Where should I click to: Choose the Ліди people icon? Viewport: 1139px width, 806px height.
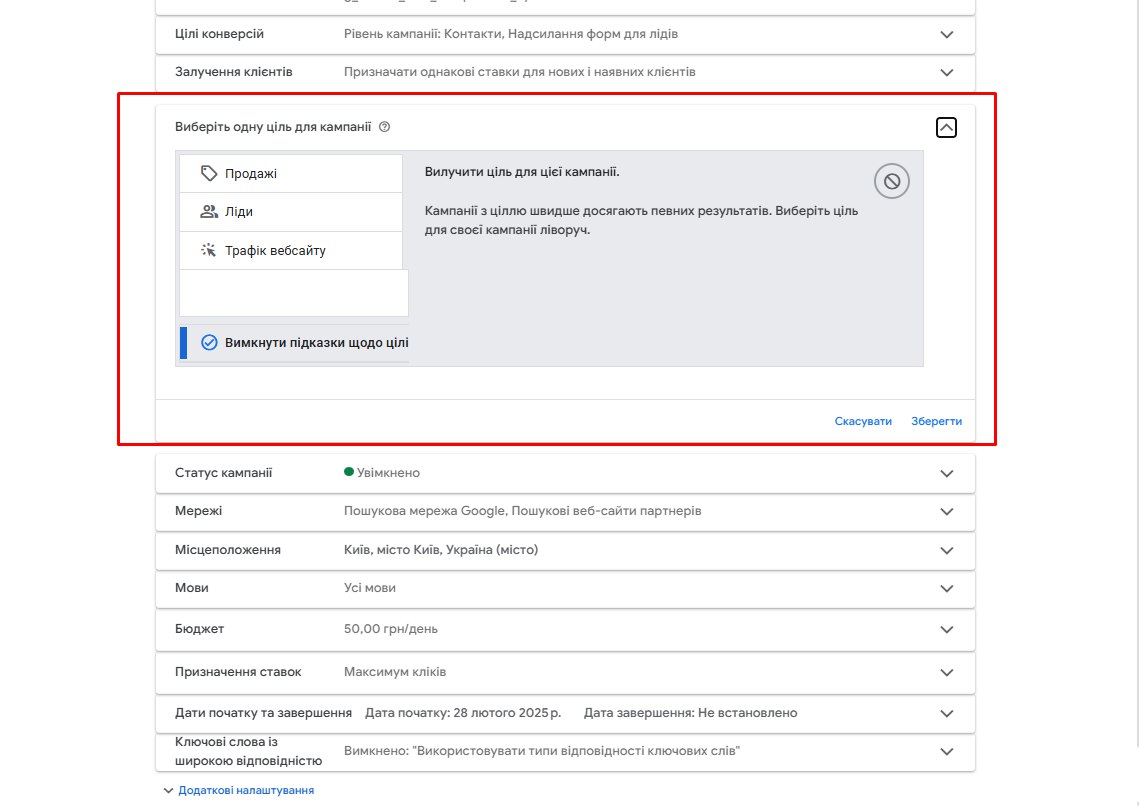coord(208,211)
